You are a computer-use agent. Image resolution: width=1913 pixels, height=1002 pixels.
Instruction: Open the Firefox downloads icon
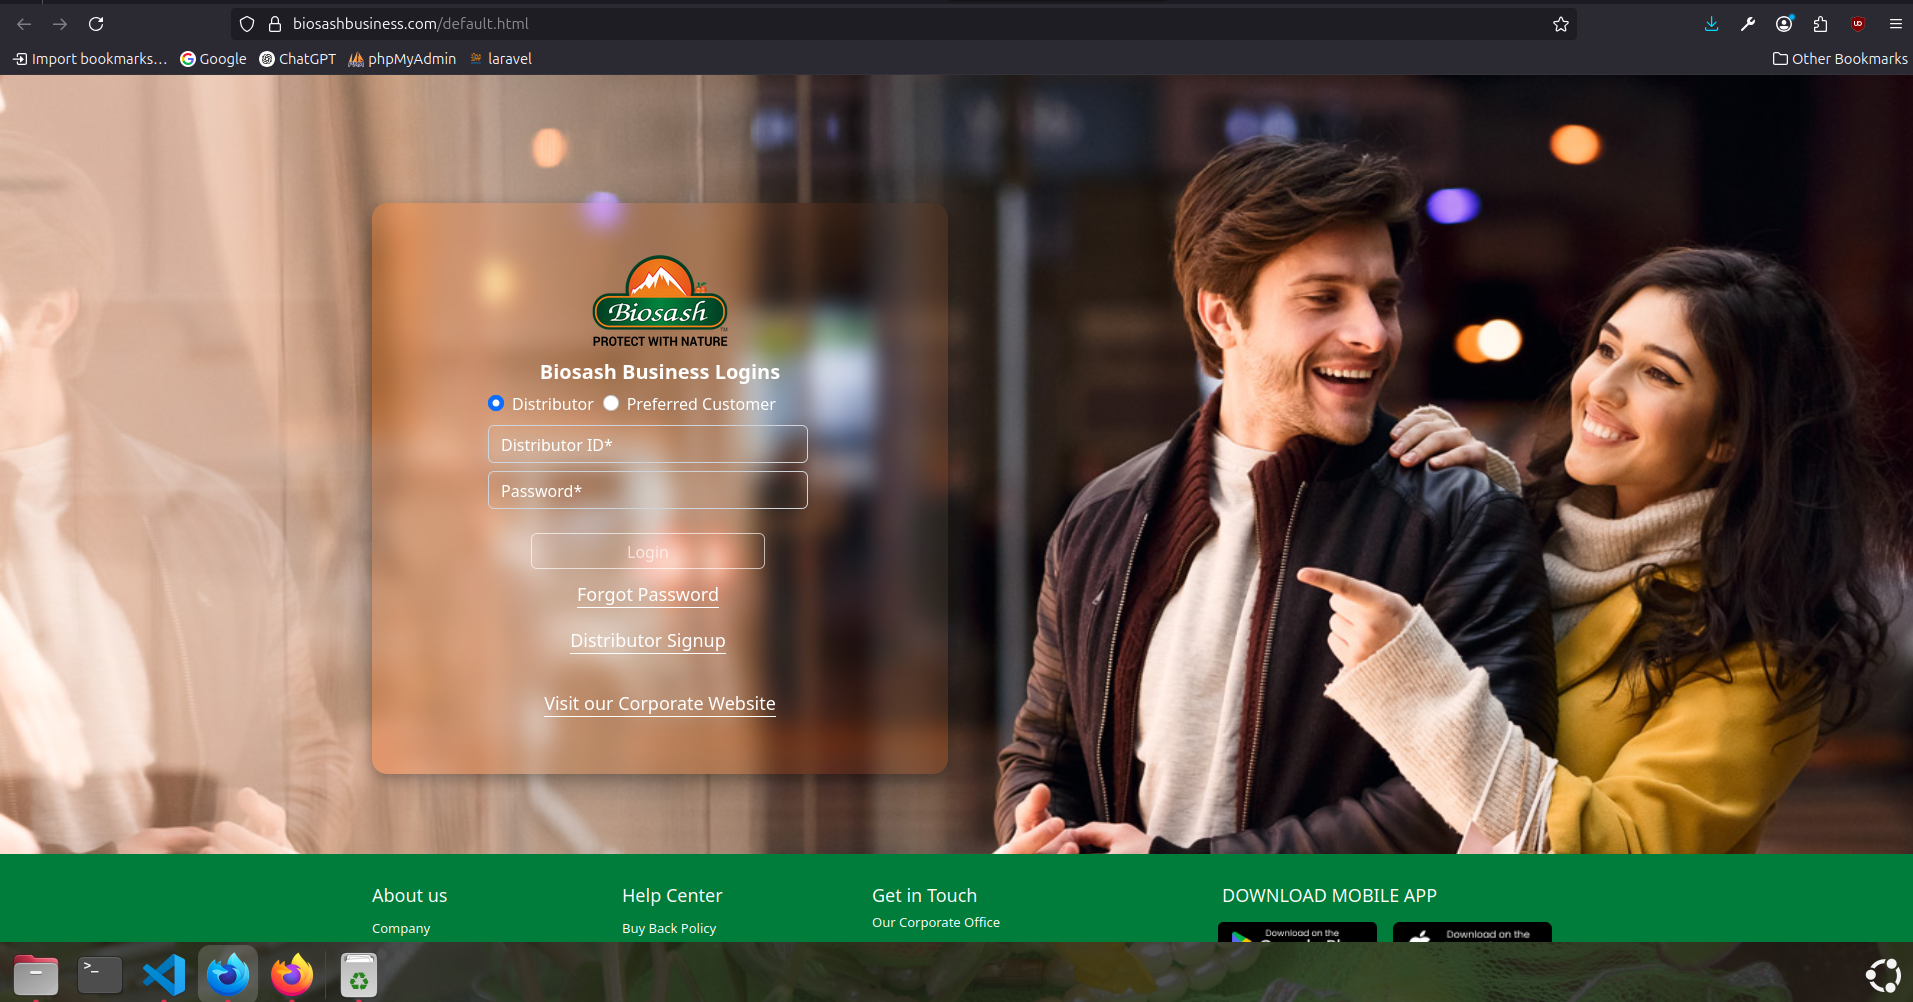pos(1711,24)
